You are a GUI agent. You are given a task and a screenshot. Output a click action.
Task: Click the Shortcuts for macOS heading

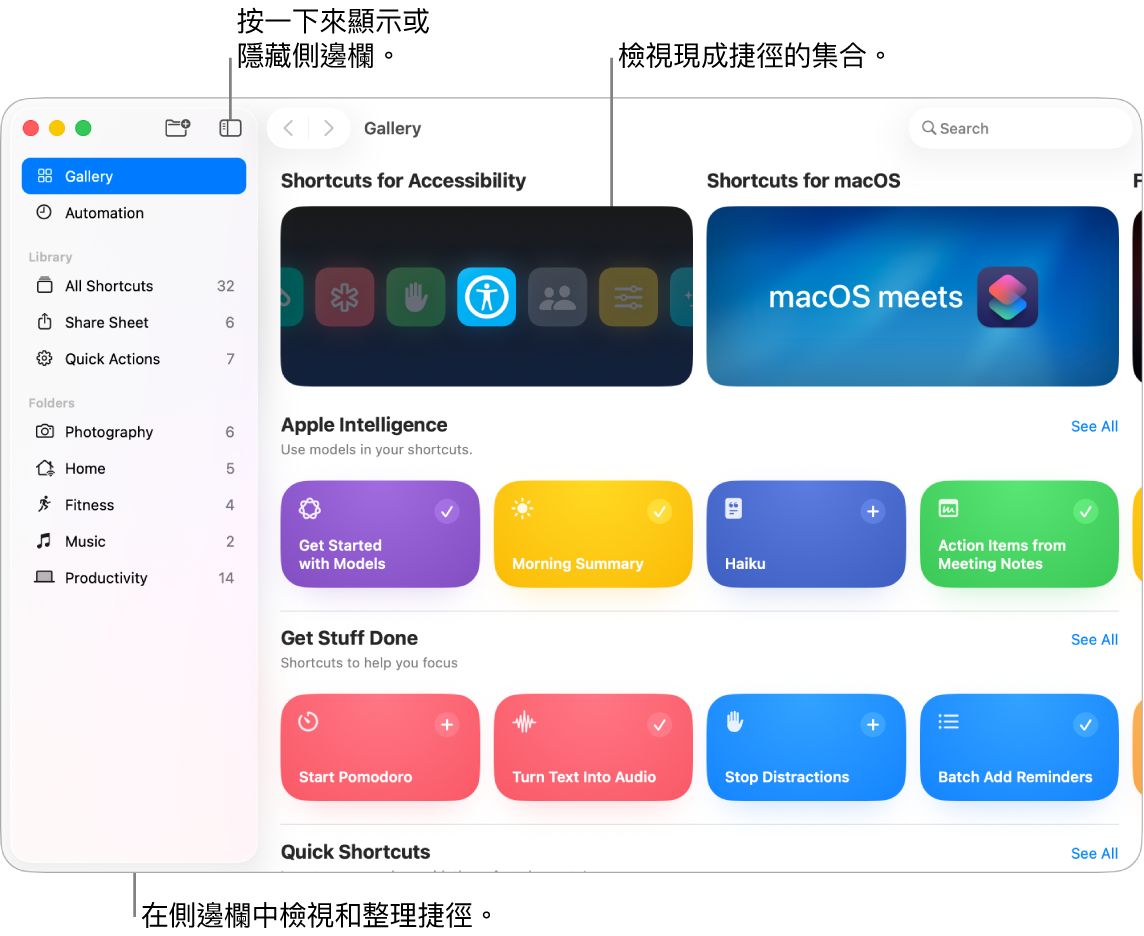803,180
